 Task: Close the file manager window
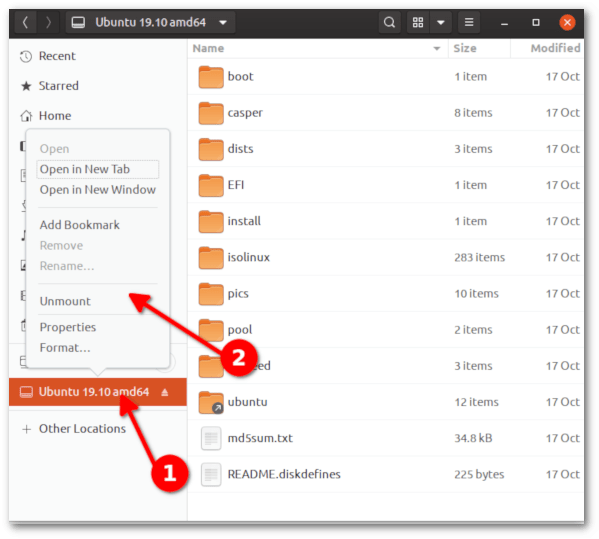point(567,23)
